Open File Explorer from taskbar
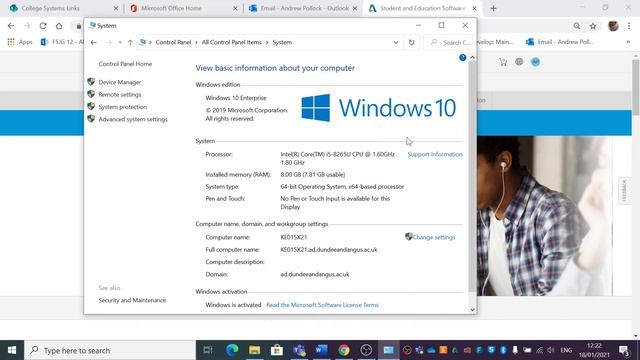The width and height of the screenshot is (640, 360). click(x=255, y=350)
